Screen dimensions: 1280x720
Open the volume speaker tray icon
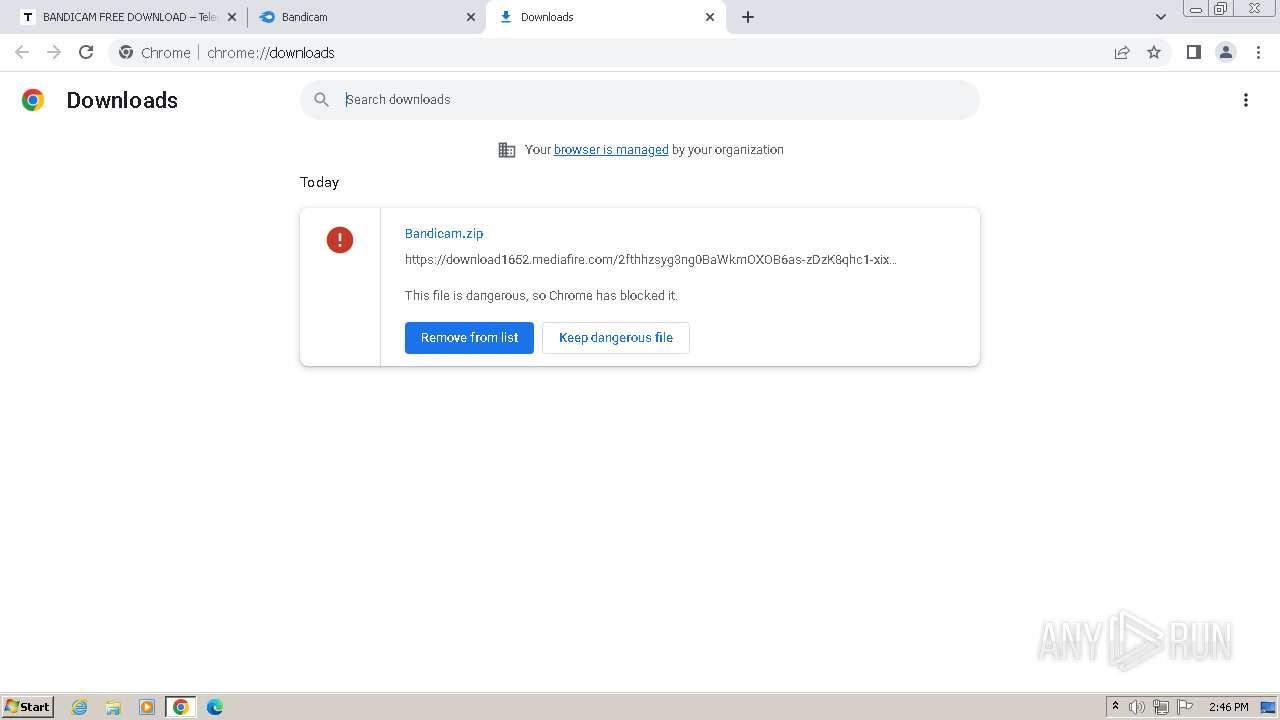(x=1137, y=707)
